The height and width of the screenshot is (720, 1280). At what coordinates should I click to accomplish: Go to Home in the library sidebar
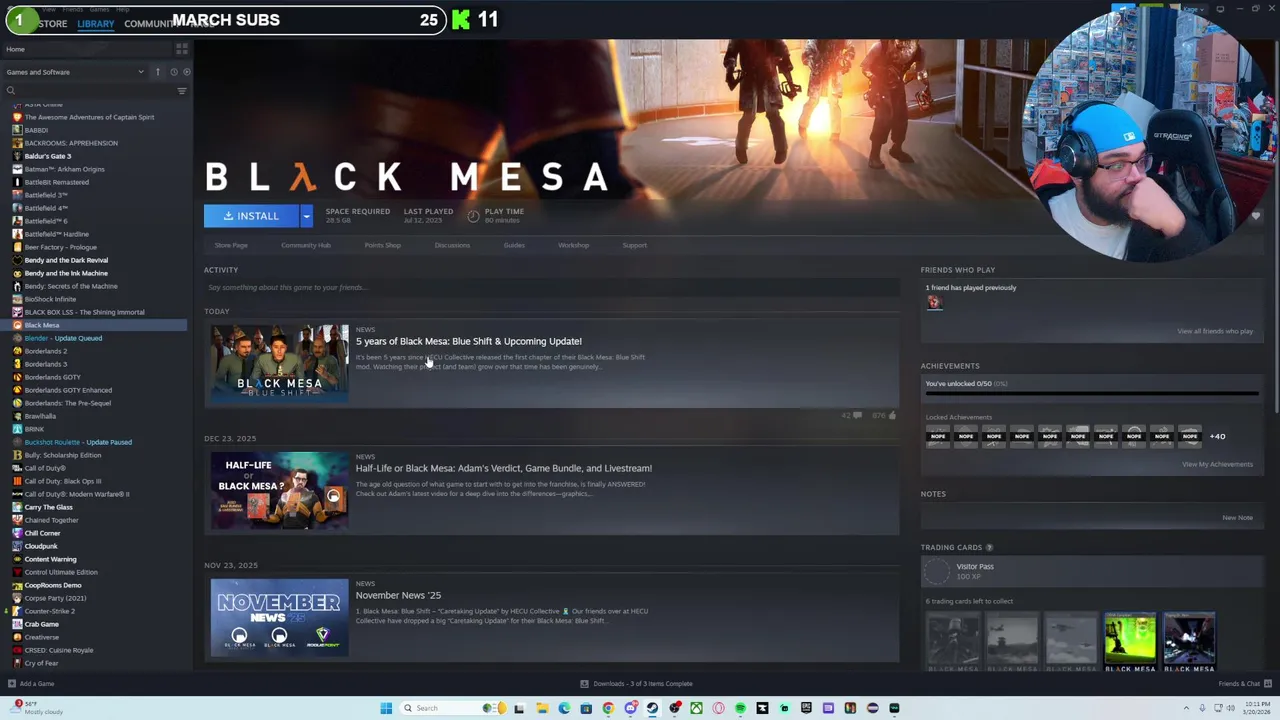click(16, 49)
